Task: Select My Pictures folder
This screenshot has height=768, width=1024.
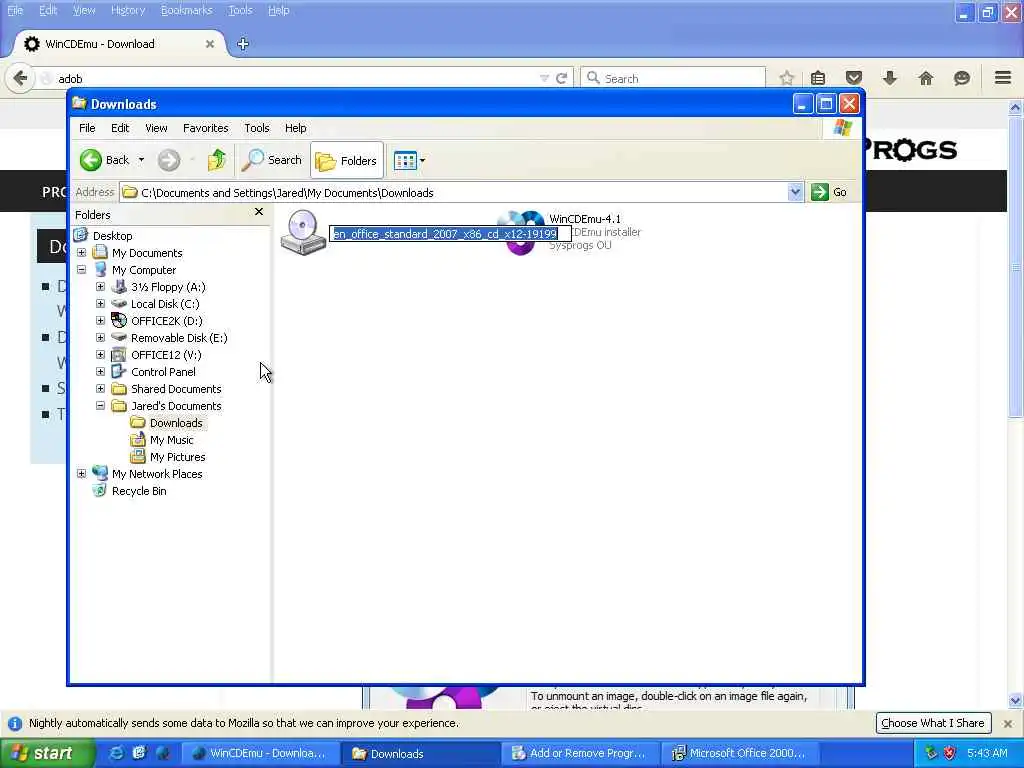Action: click(177, 456)
